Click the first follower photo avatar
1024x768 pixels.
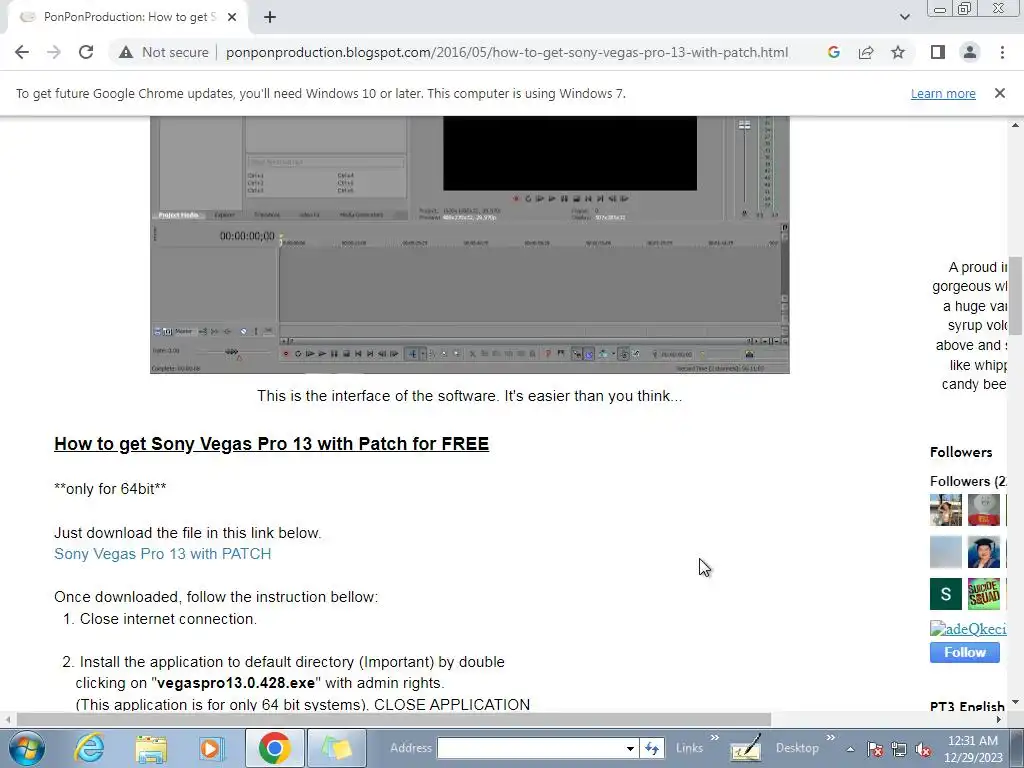tap(946, 510)
